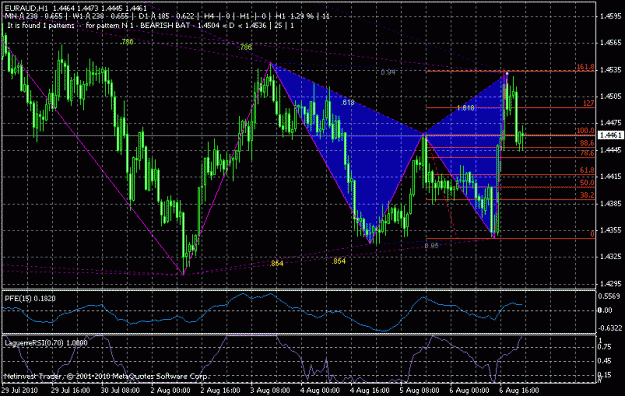Click the LaguerreRSI(0.70) indicator label

tap(45, 343)
